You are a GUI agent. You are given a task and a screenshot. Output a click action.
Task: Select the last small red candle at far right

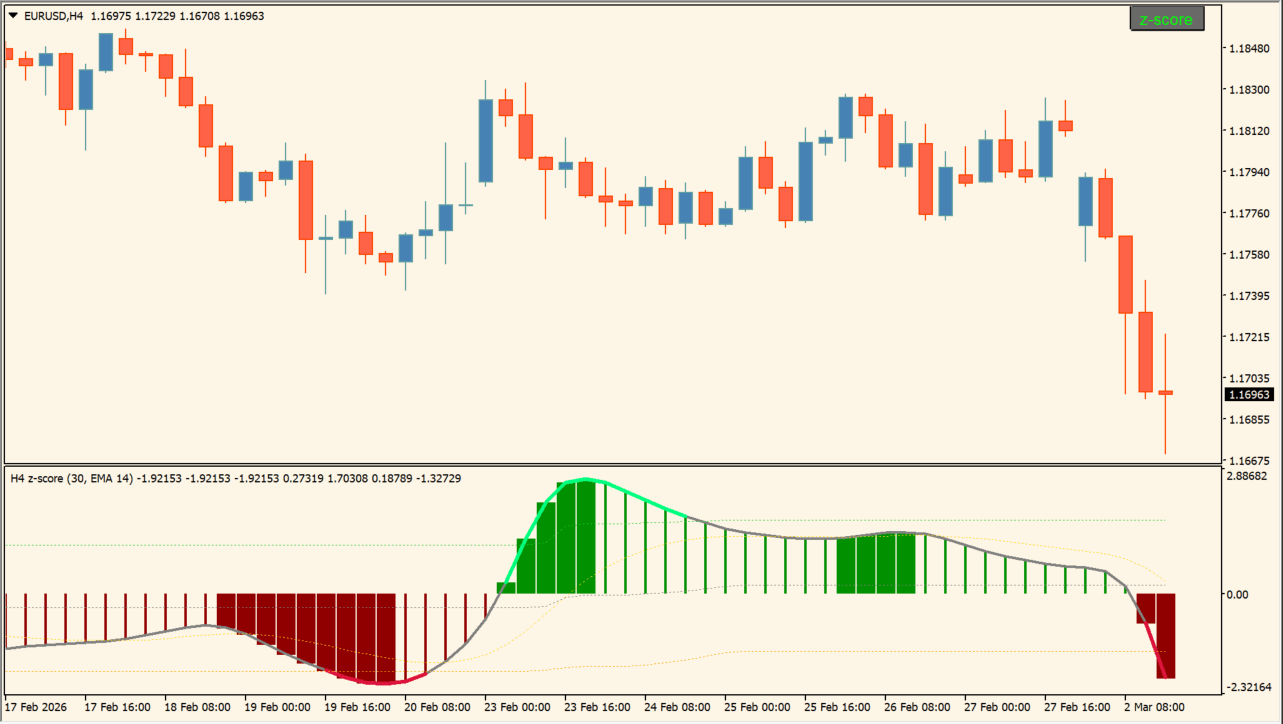pyautogui.click(x=1166, y=393)
